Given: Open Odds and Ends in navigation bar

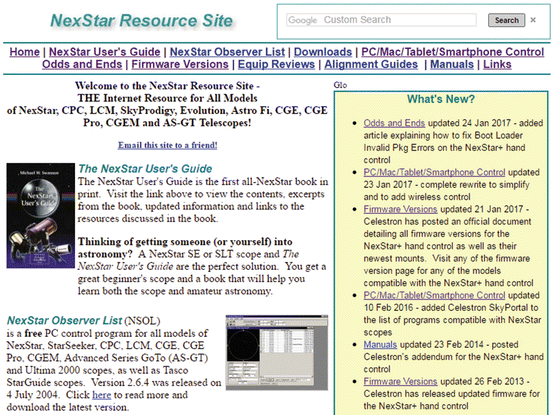Looking at the screenshot, I should tap(82, 65).
